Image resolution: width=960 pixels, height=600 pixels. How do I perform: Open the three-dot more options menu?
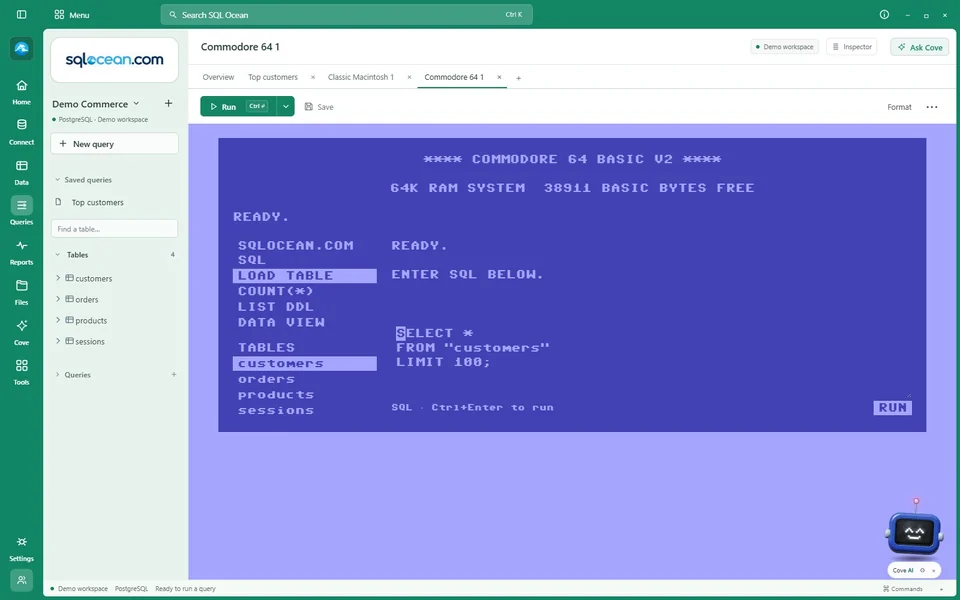[x=932, y=107]
